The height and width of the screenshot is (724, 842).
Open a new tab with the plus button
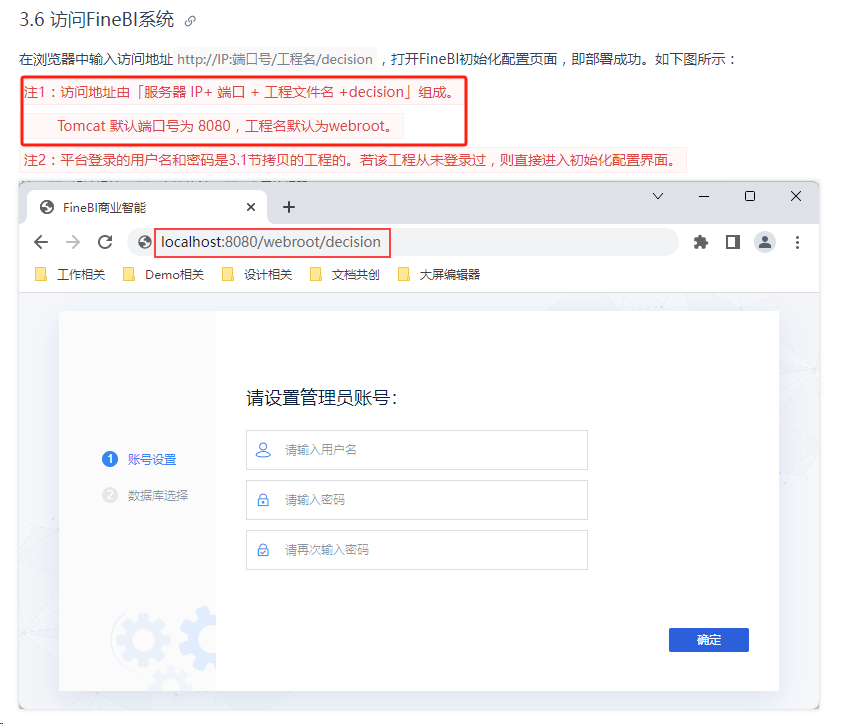[289, 207]
